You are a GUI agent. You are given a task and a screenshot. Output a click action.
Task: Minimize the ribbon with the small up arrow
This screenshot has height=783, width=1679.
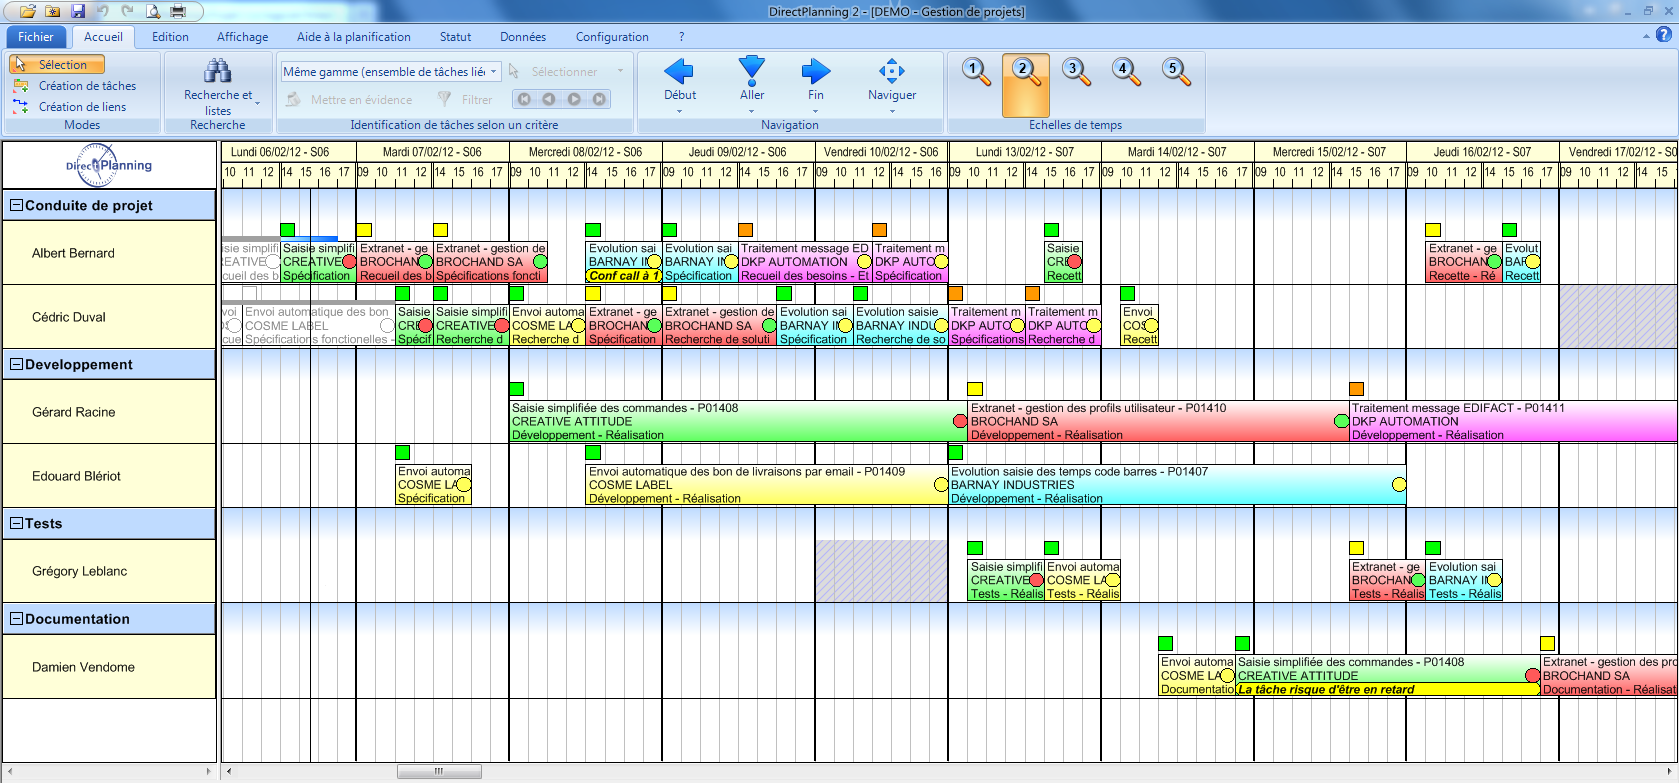click(x=1646, y=36)
